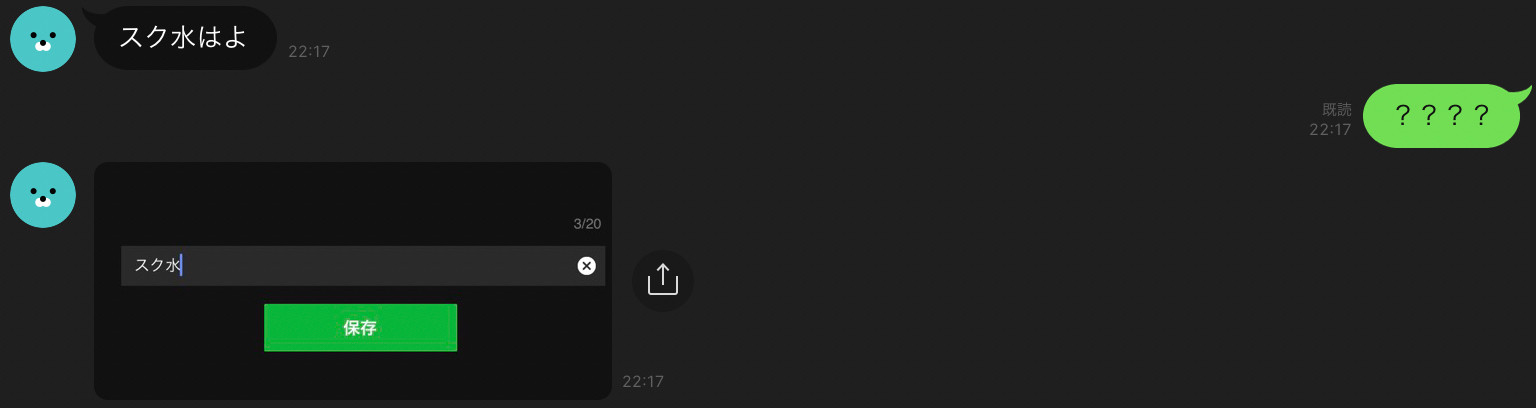Click the 3/20 character counter
The image size is (1536, 408).
click(587, 224)
